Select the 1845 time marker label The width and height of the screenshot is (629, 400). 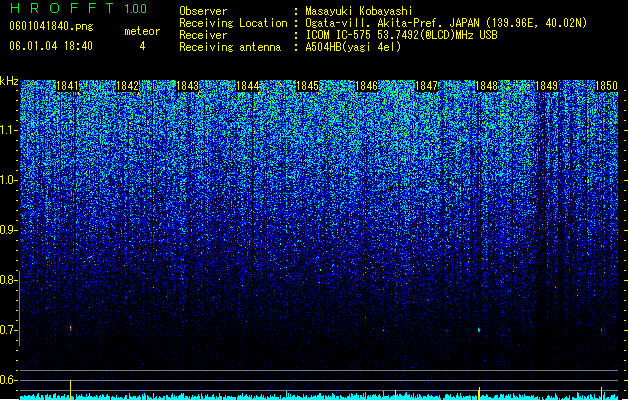click(307, 86)
